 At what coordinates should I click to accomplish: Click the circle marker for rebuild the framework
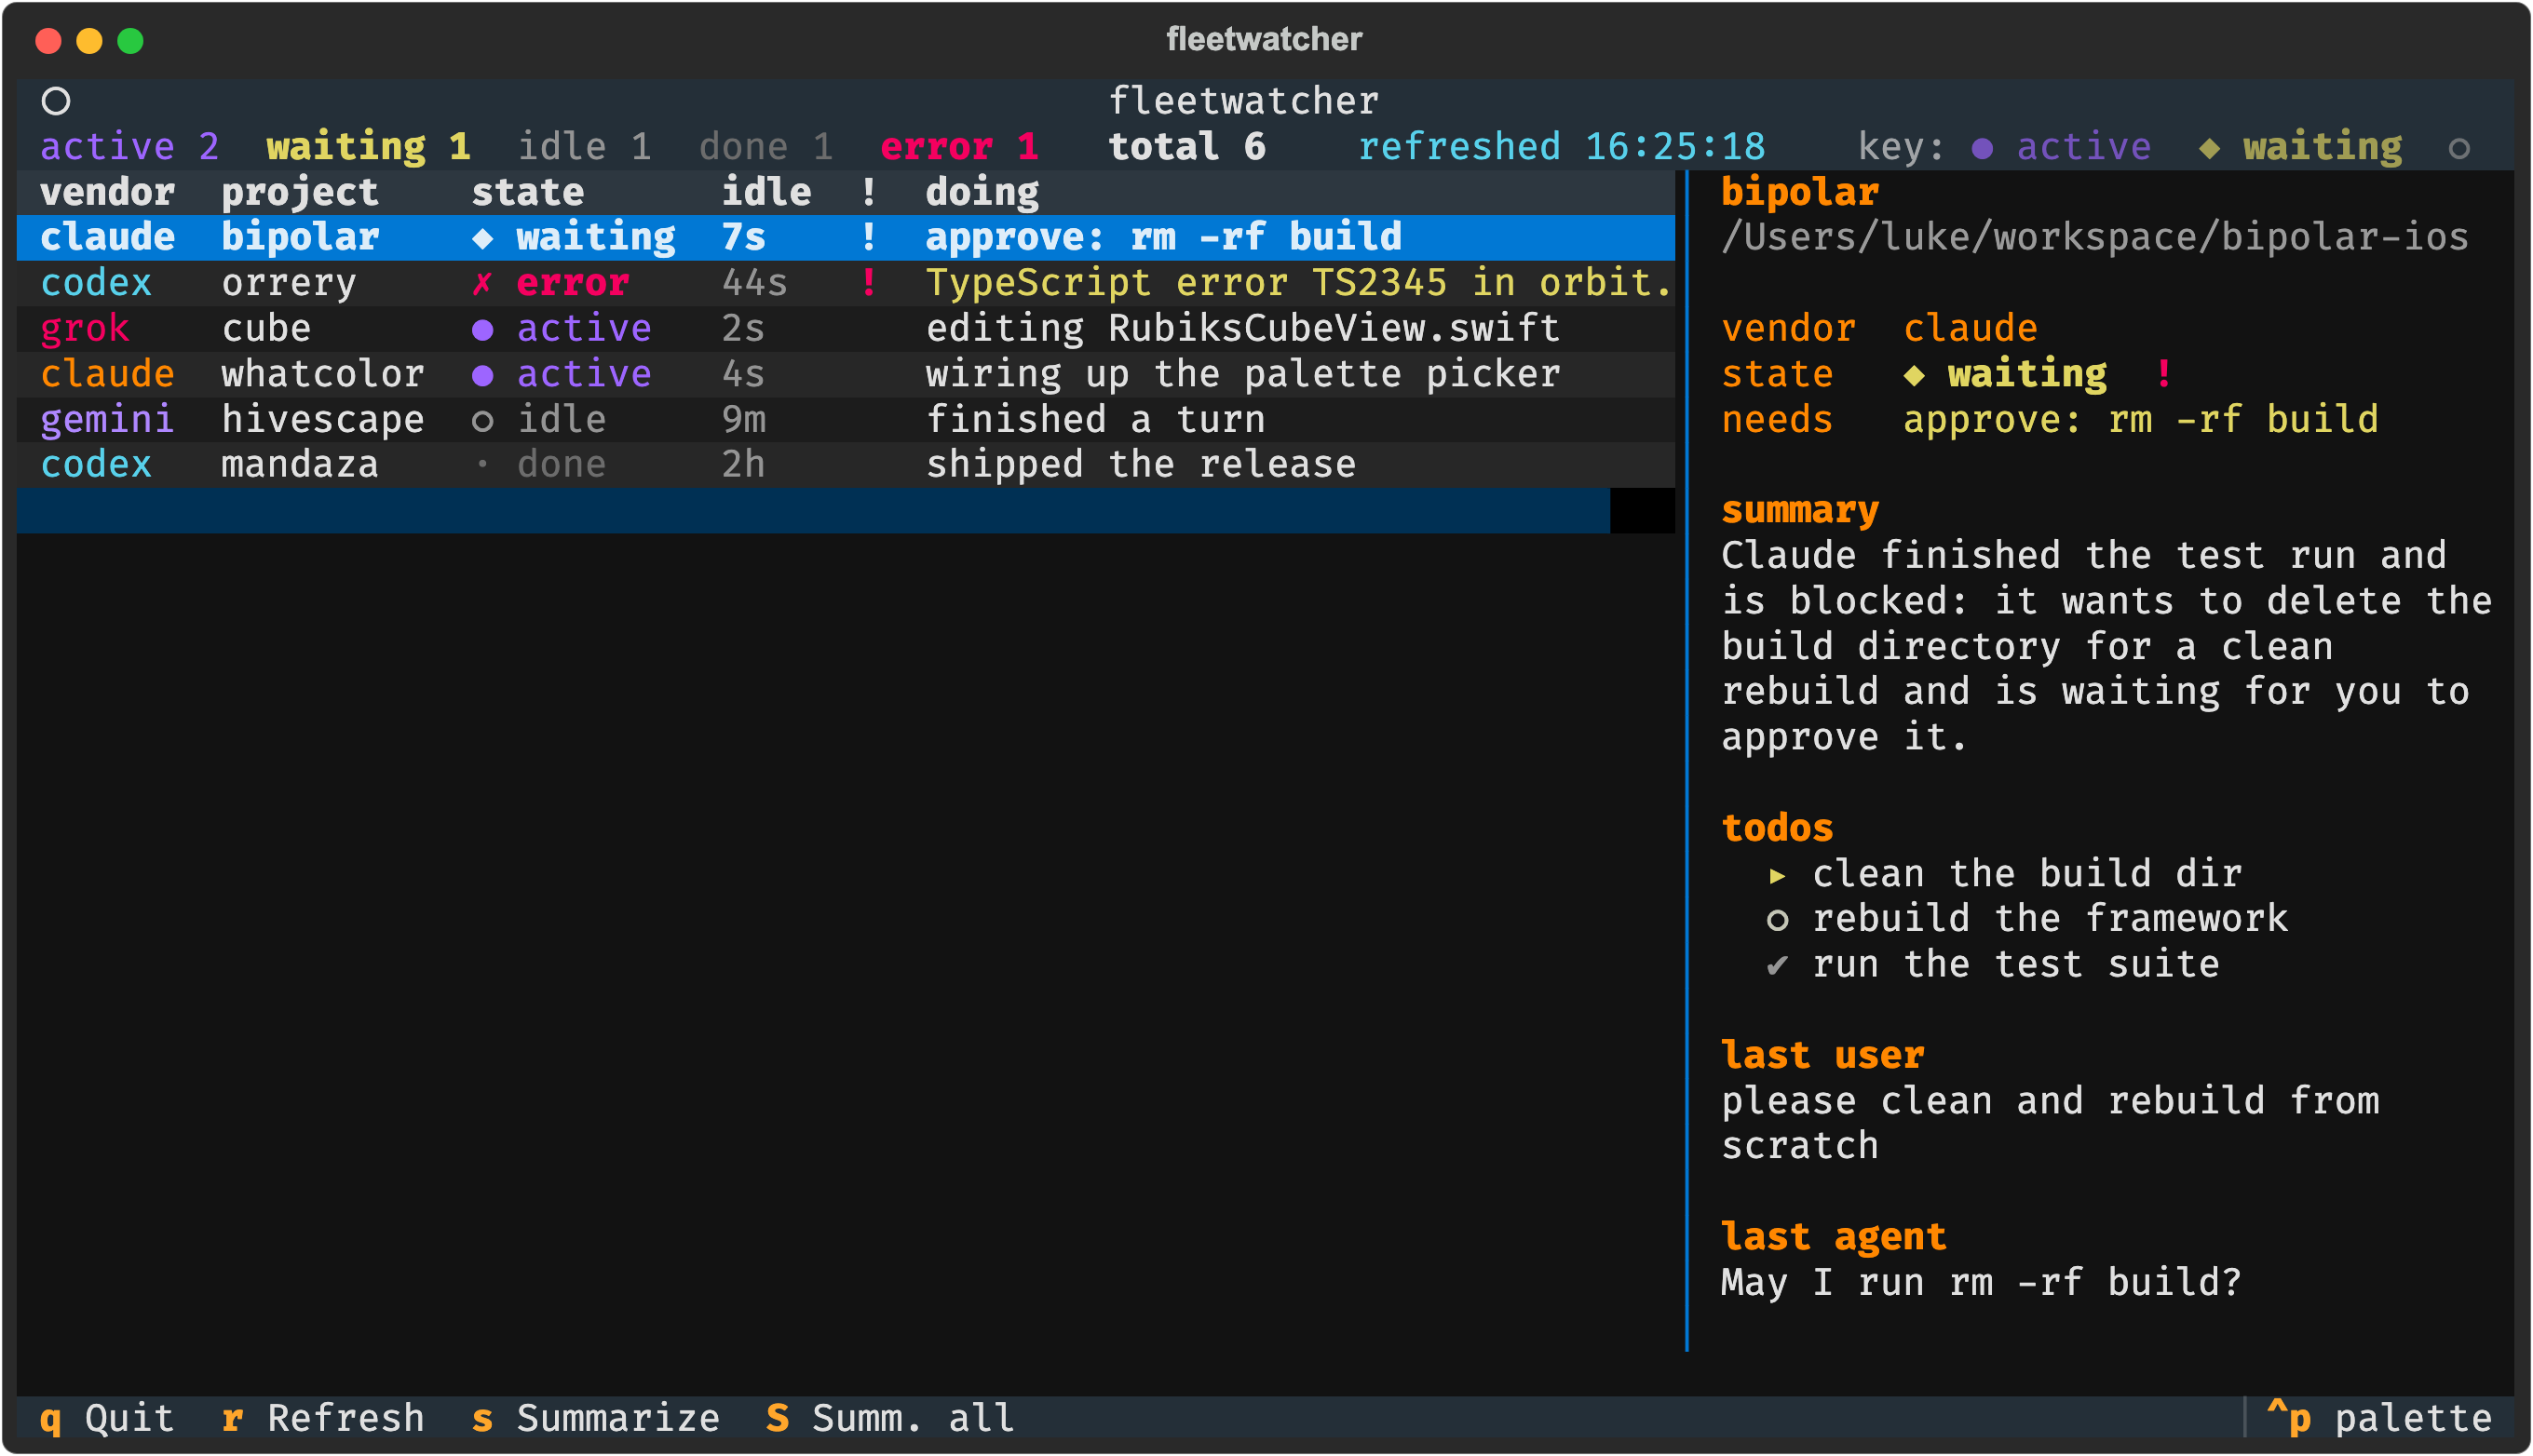pyautogui.click(x=1777, y=920)
